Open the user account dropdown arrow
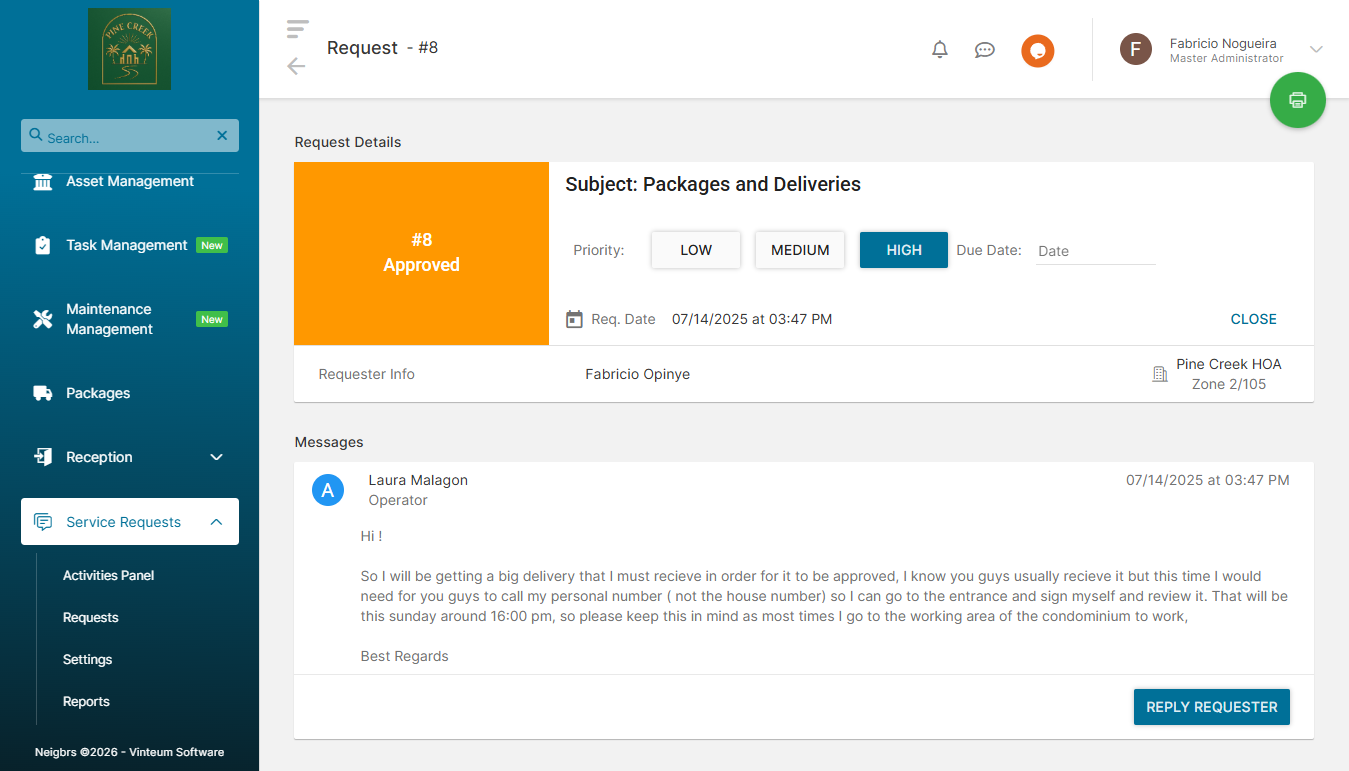 pos(1316,49)
